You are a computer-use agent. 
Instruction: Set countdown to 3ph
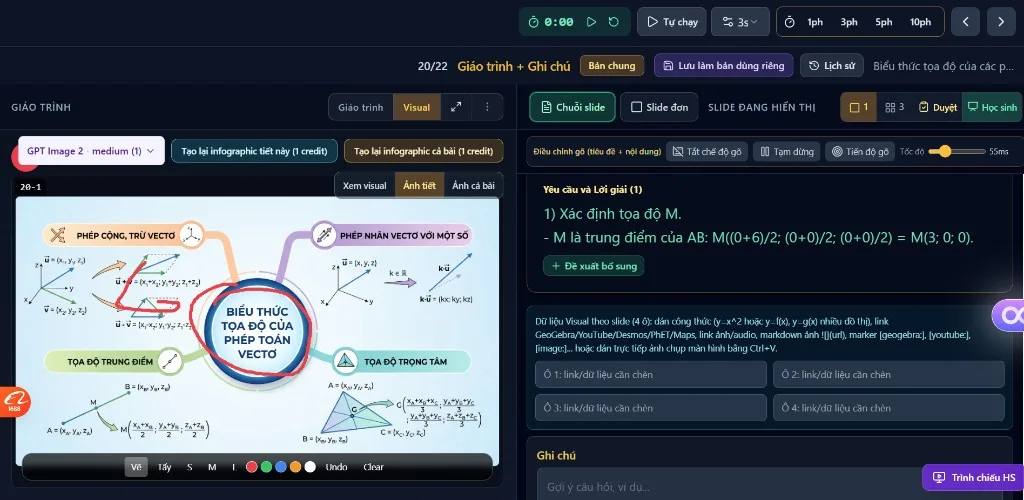(849, 22)
